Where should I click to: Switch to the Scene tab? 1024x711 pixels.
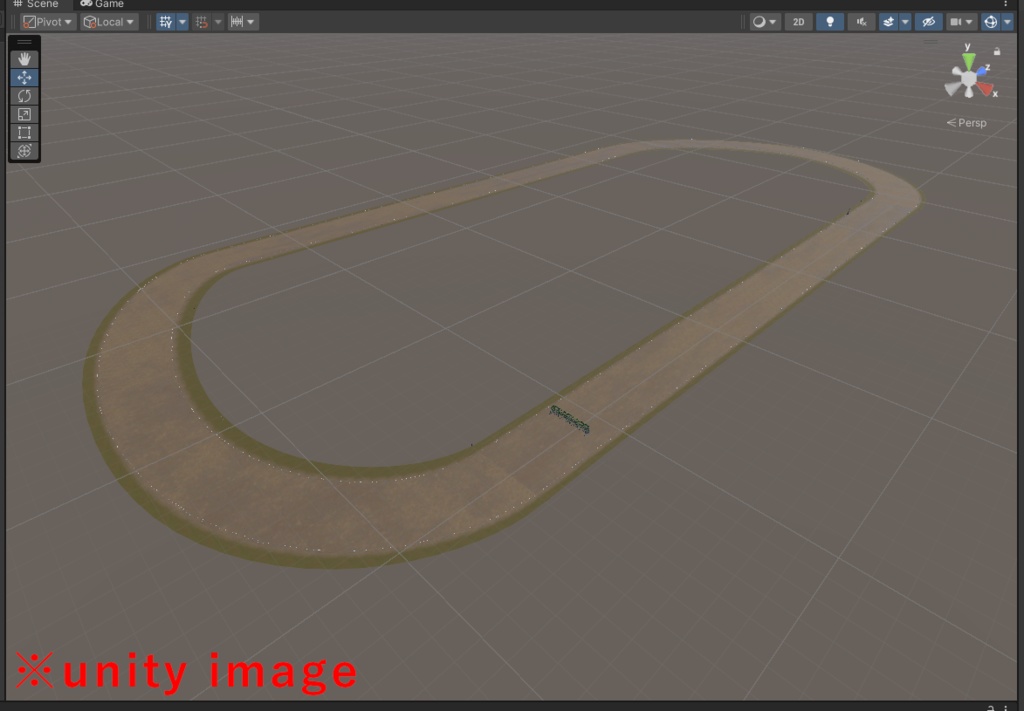point(37,4)
